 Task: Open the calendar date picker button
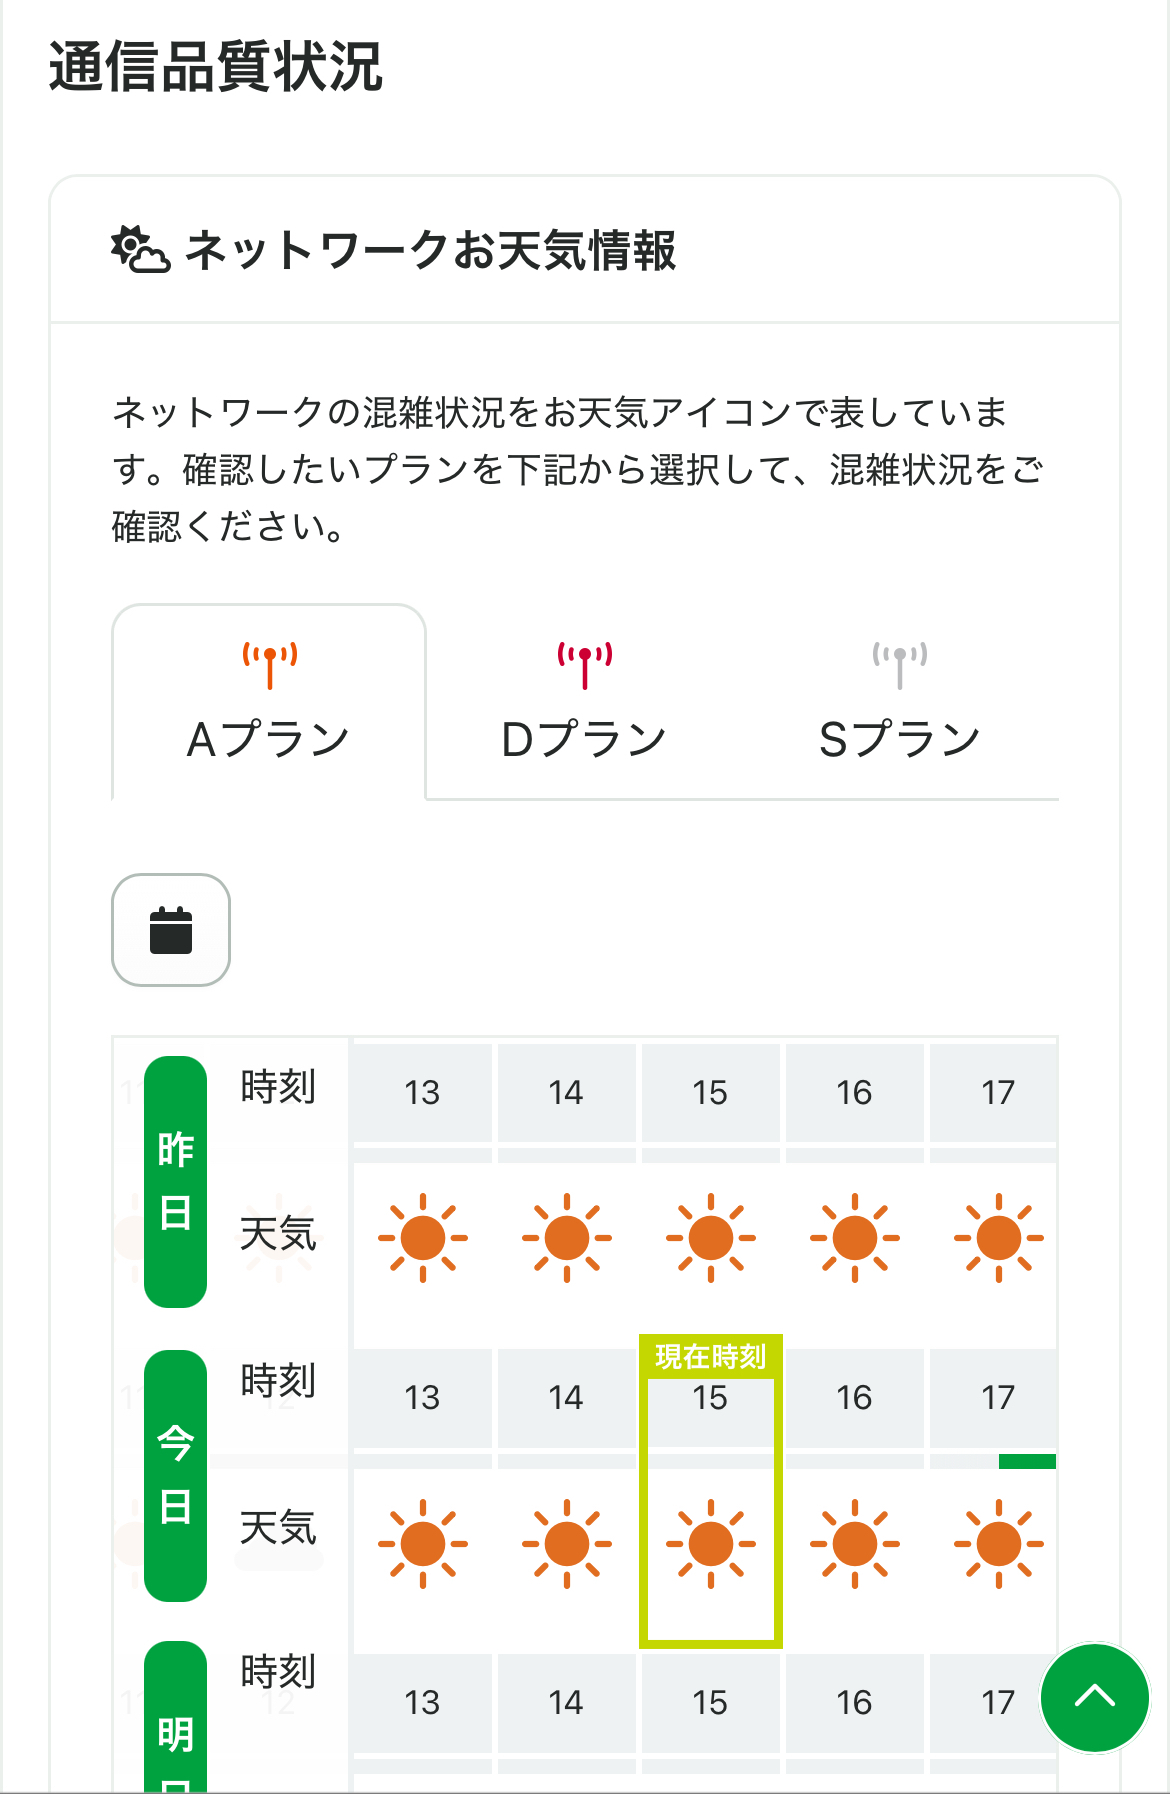click(x=171, y=930)
